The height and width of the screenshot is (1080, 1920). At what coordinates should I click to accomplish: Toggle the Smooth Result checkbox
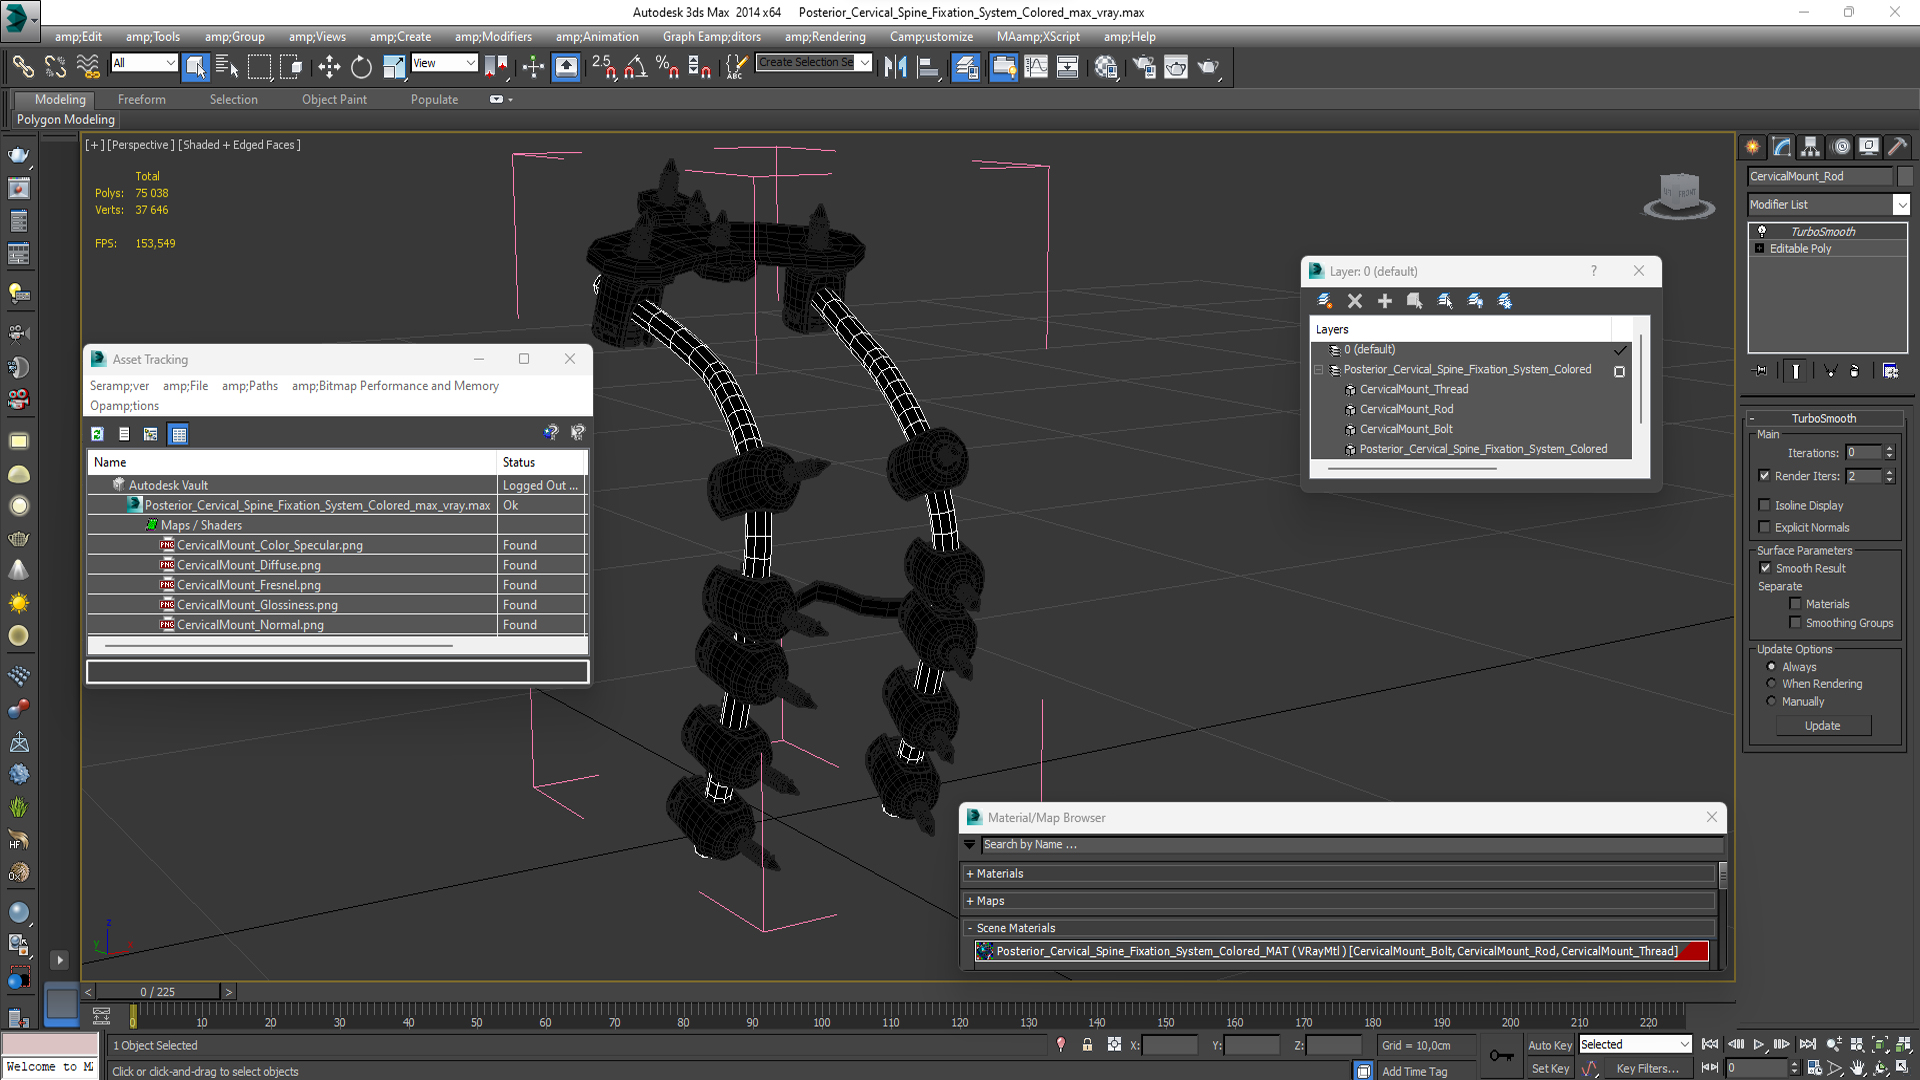coord(1765,568)
